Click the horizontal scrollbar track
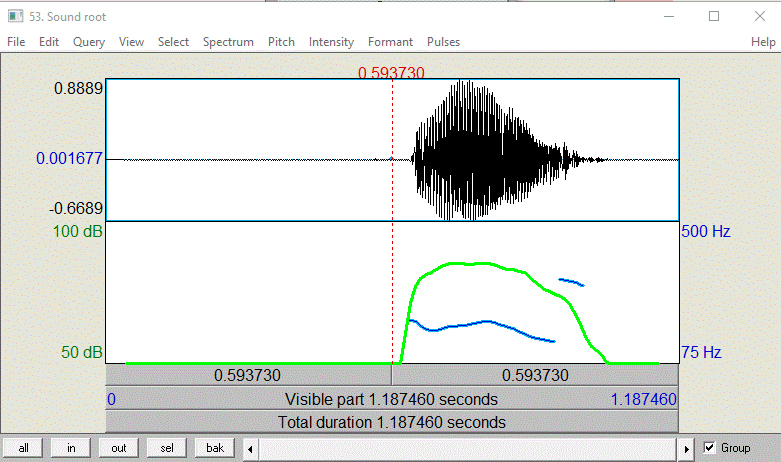 (x=468, y=449)
